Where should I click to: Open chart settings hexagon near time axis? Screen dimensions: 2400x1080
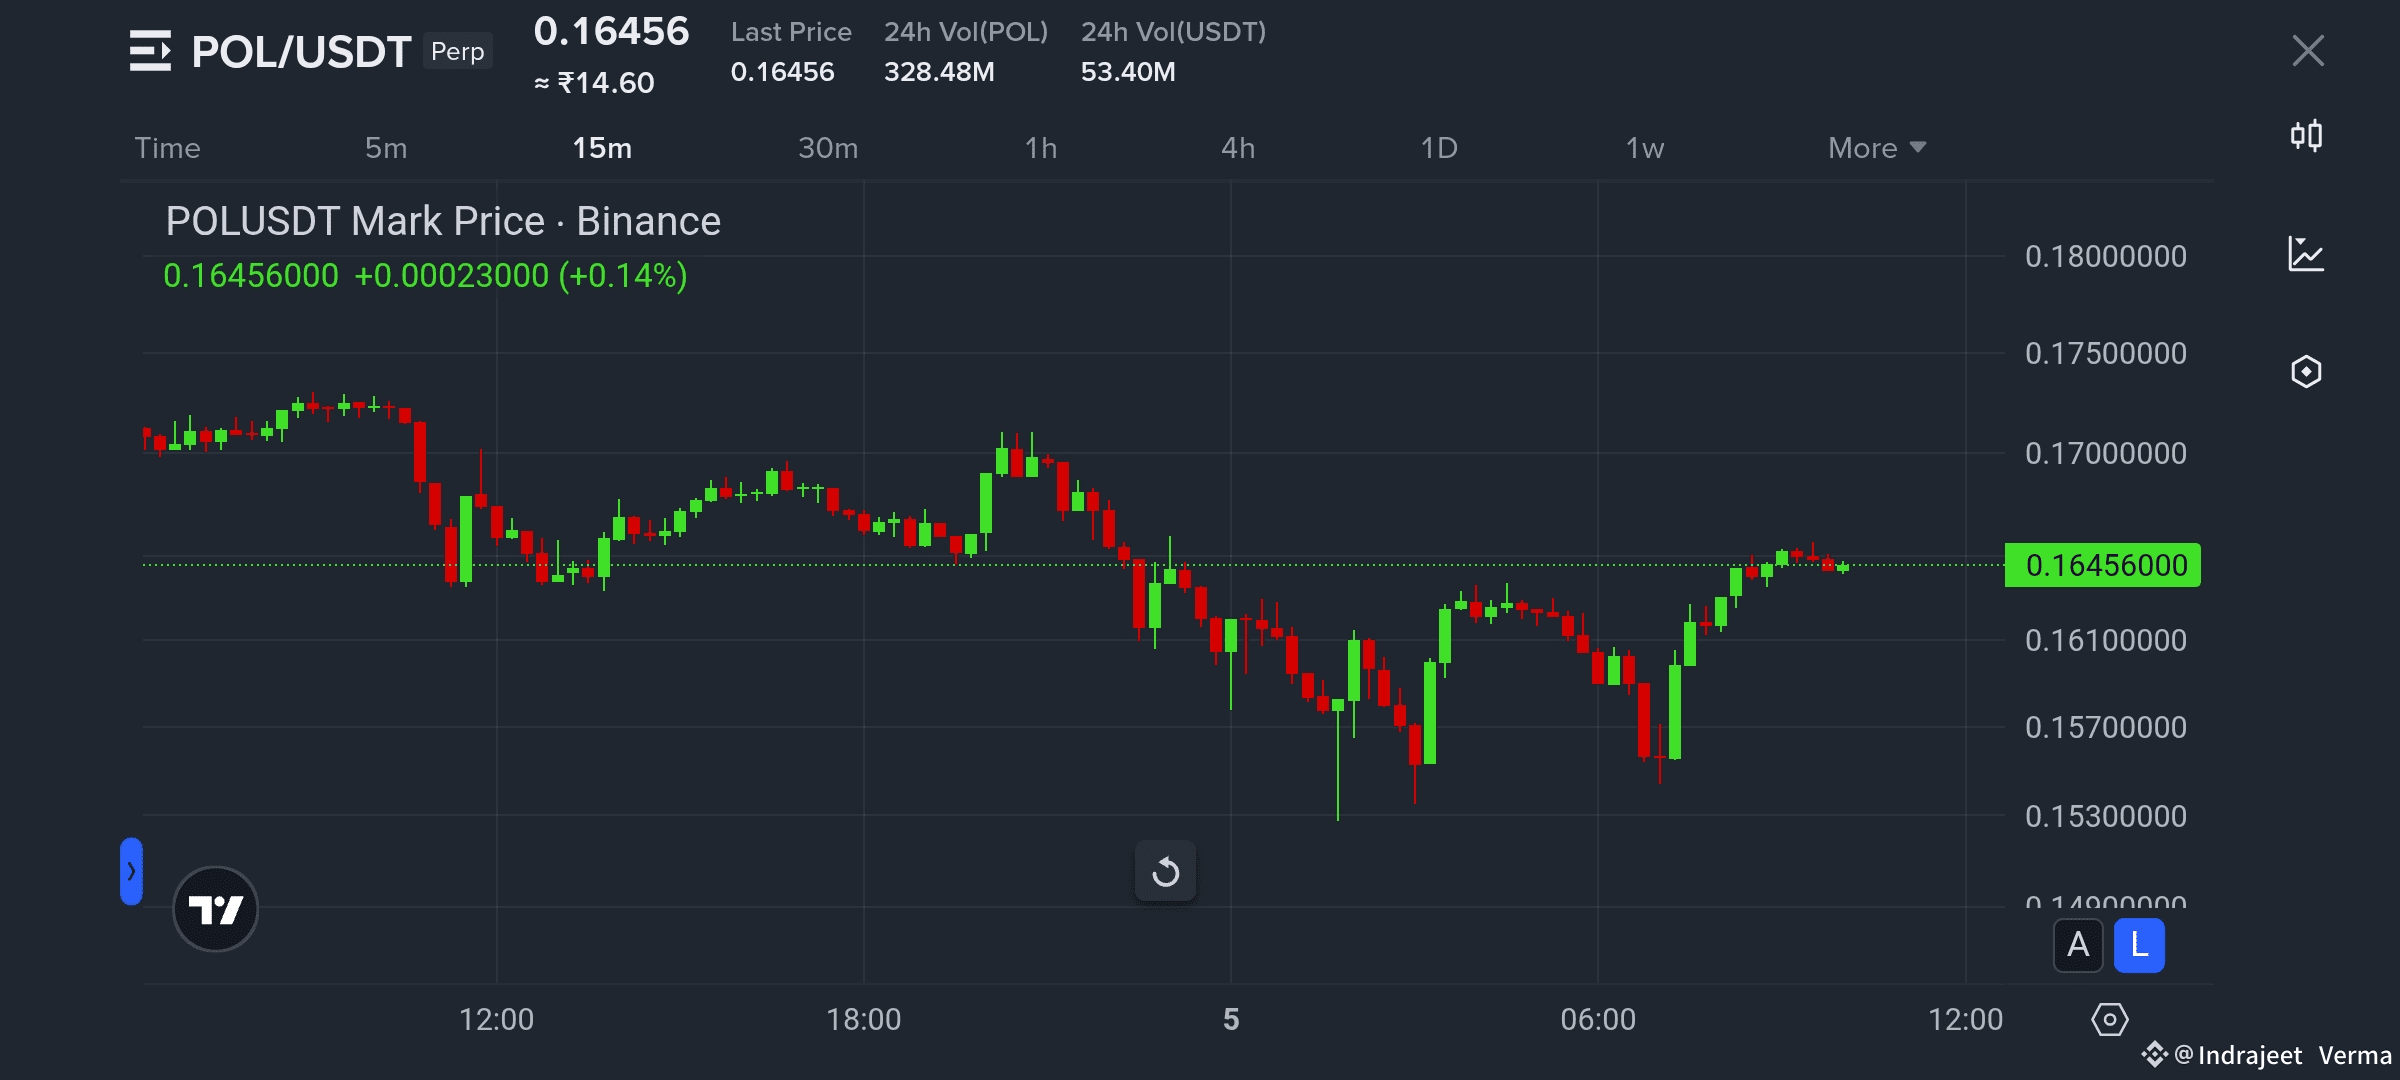coord(2109,1020)
